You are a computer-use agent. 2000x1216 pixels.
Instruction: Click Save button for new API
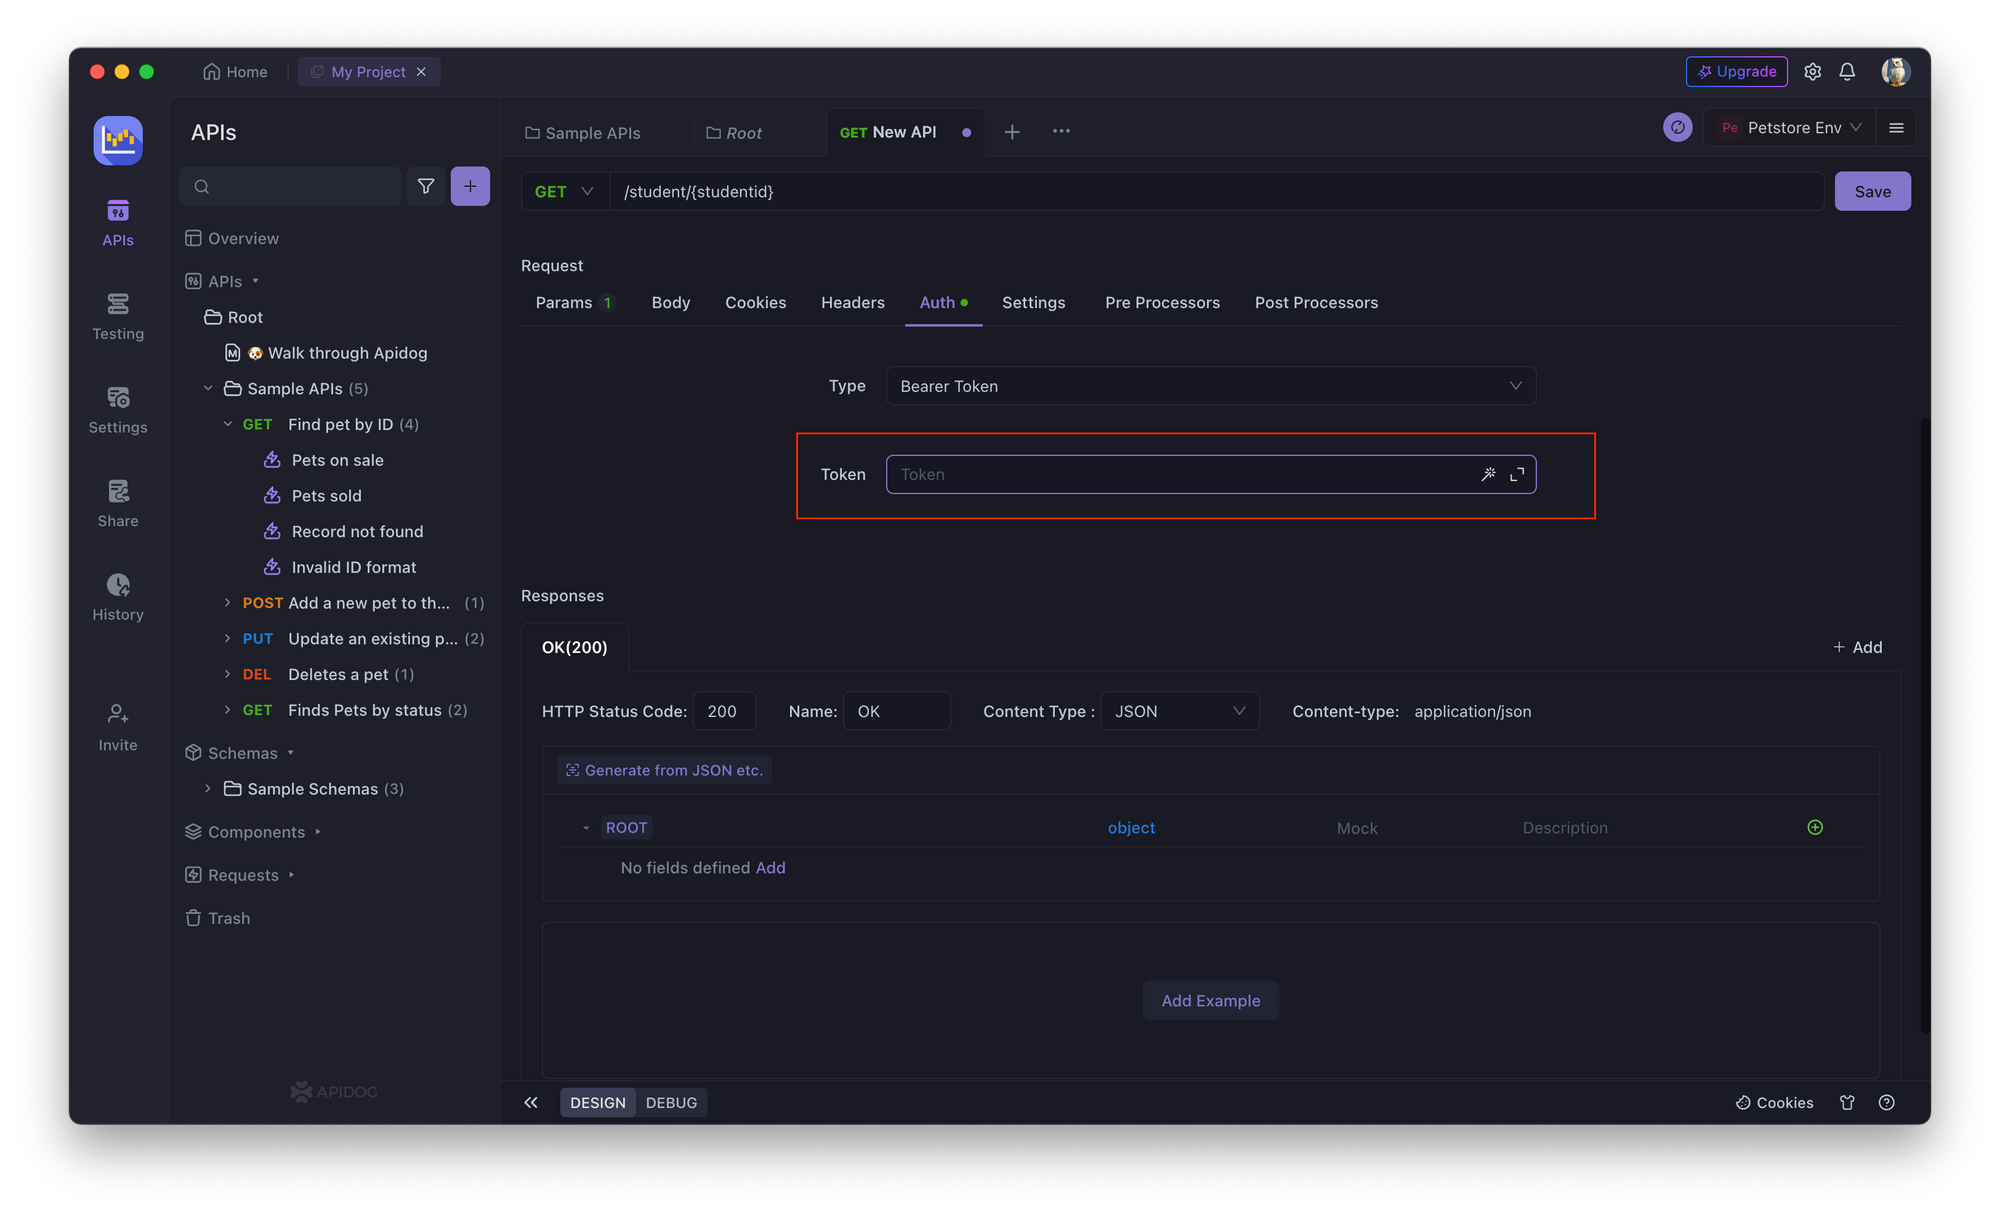pos(1873,190)
